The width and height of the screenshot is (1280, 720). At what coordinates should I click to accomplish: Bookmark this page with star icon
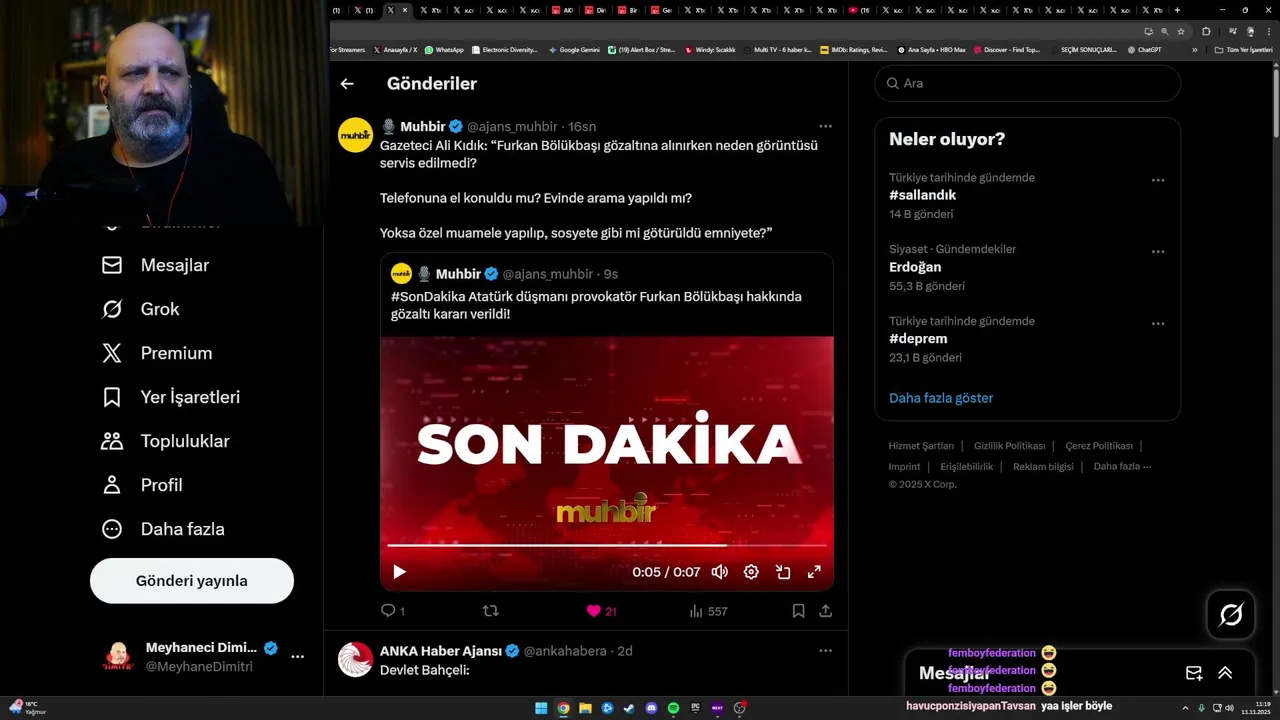(1181, 31)
